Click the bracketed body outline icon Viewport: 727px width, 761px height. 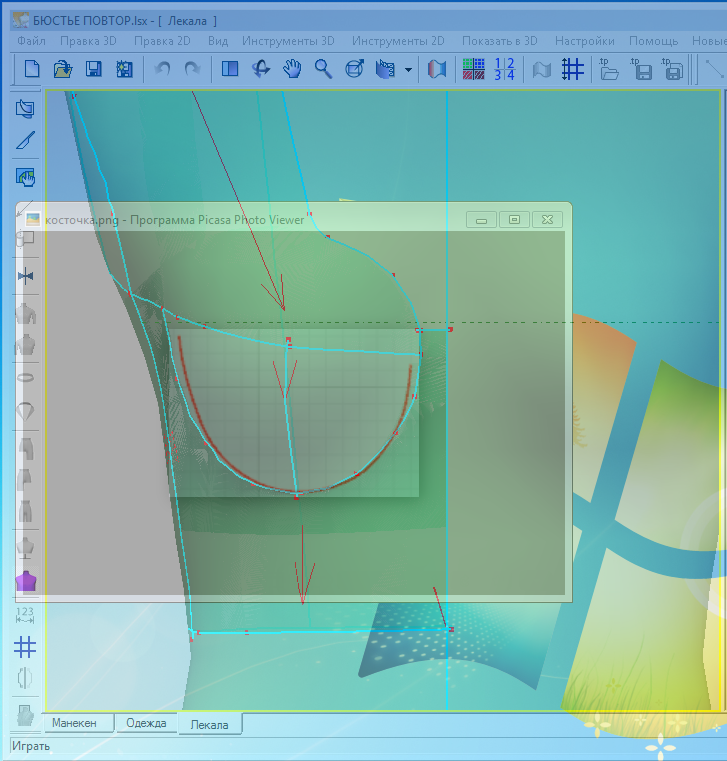point(25,678)
